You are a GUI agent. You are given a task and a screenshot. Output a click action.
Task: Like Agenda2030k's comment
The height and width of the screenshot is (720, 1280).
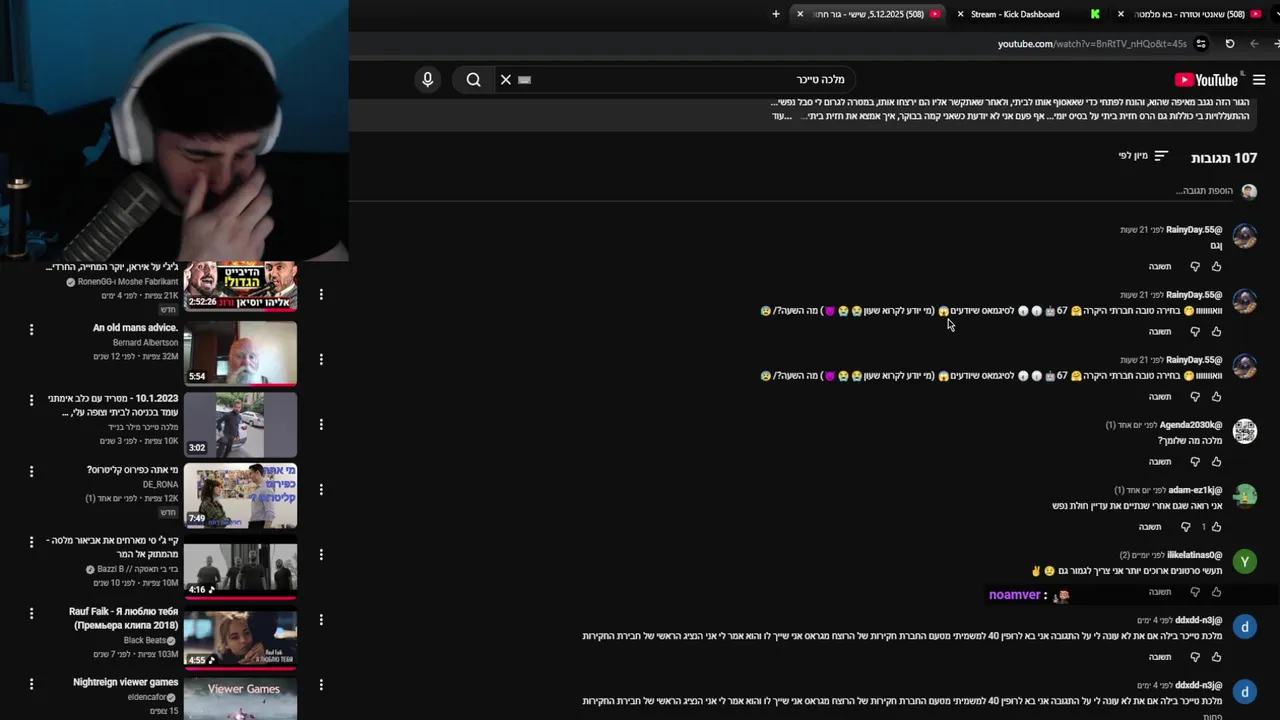point(1217,462)
